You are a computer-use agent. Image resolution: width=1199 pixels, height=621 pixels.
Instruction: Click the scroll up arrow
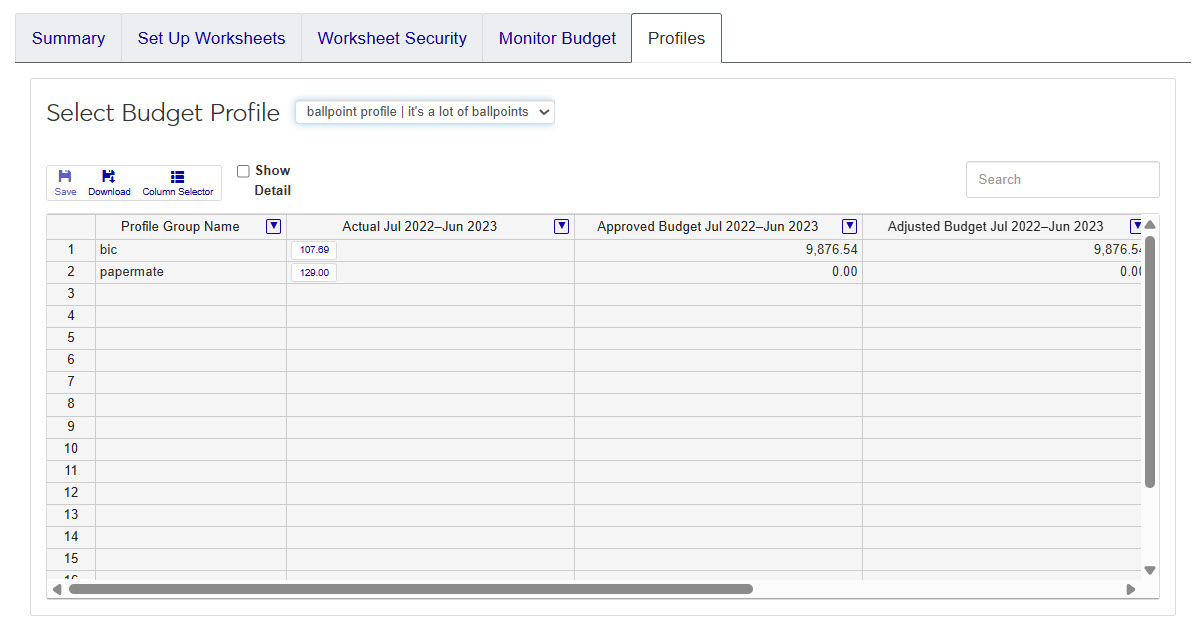1149,225
